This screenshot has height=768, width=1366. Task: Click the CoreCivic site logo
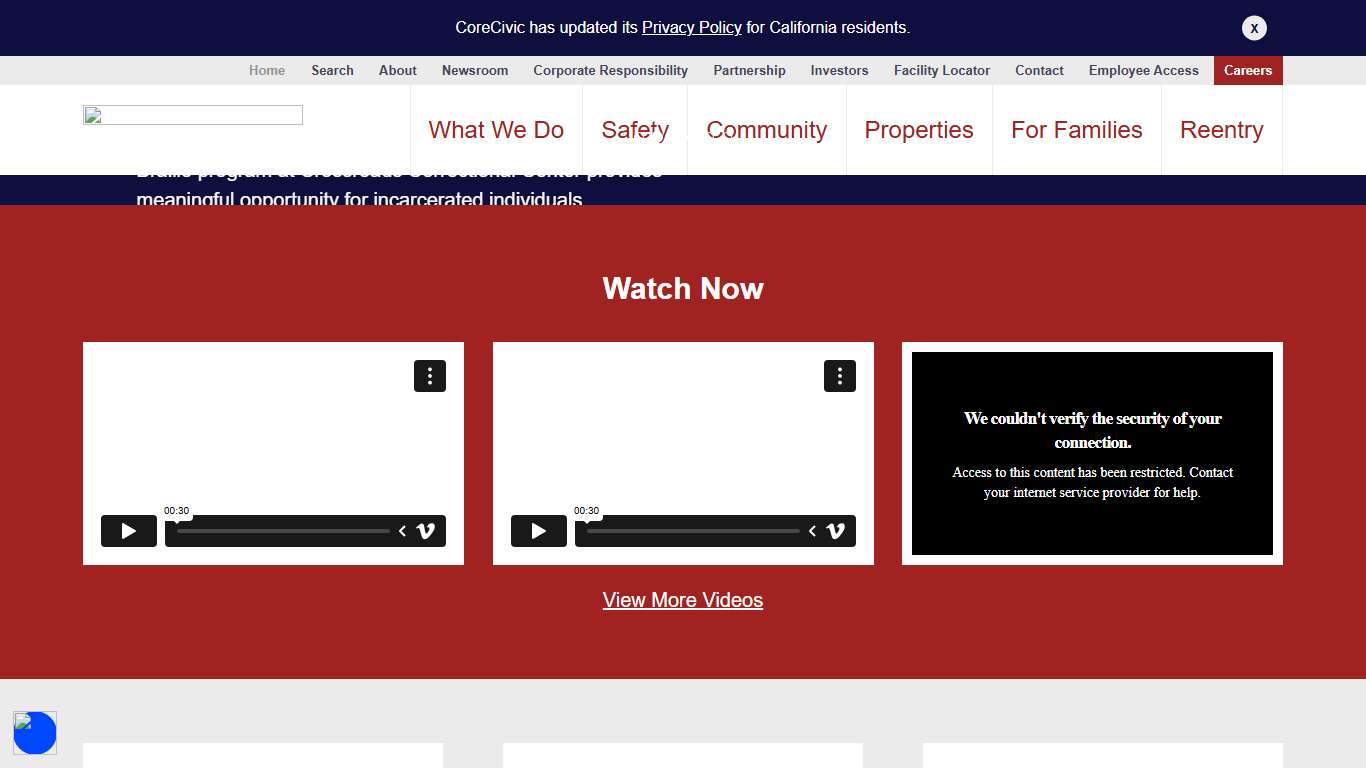pos(192,115)
